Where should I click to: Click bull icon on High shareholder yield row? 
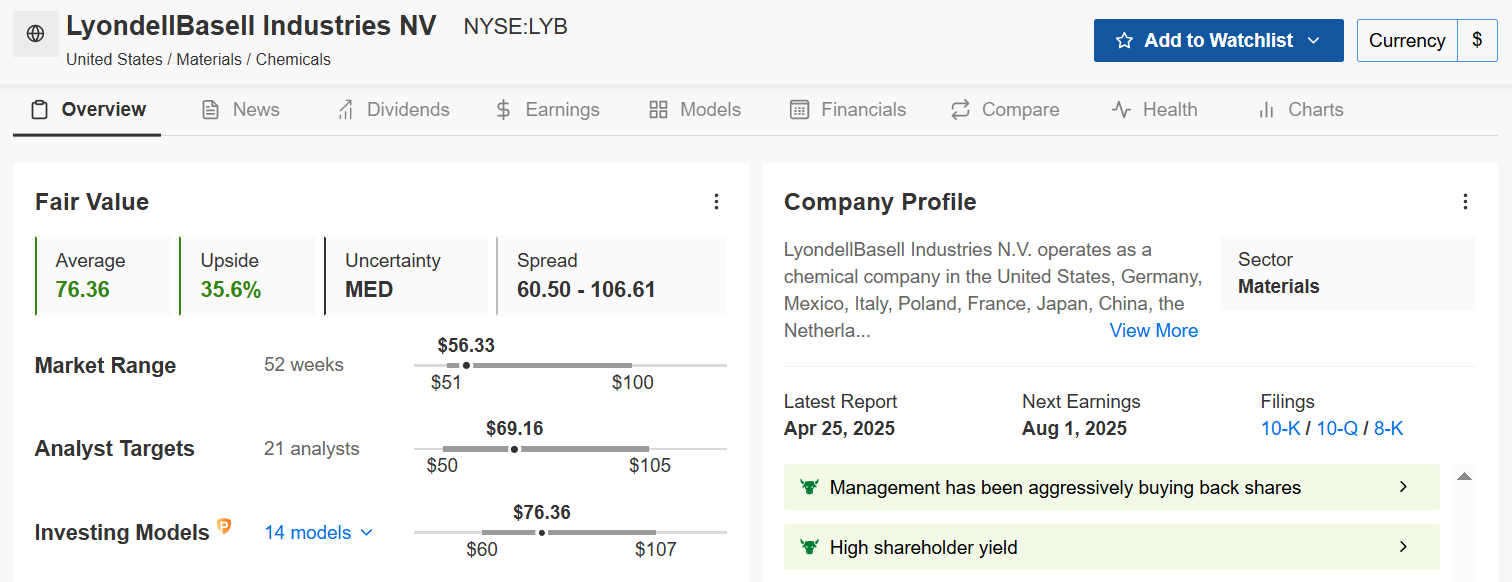pos(810,548)
